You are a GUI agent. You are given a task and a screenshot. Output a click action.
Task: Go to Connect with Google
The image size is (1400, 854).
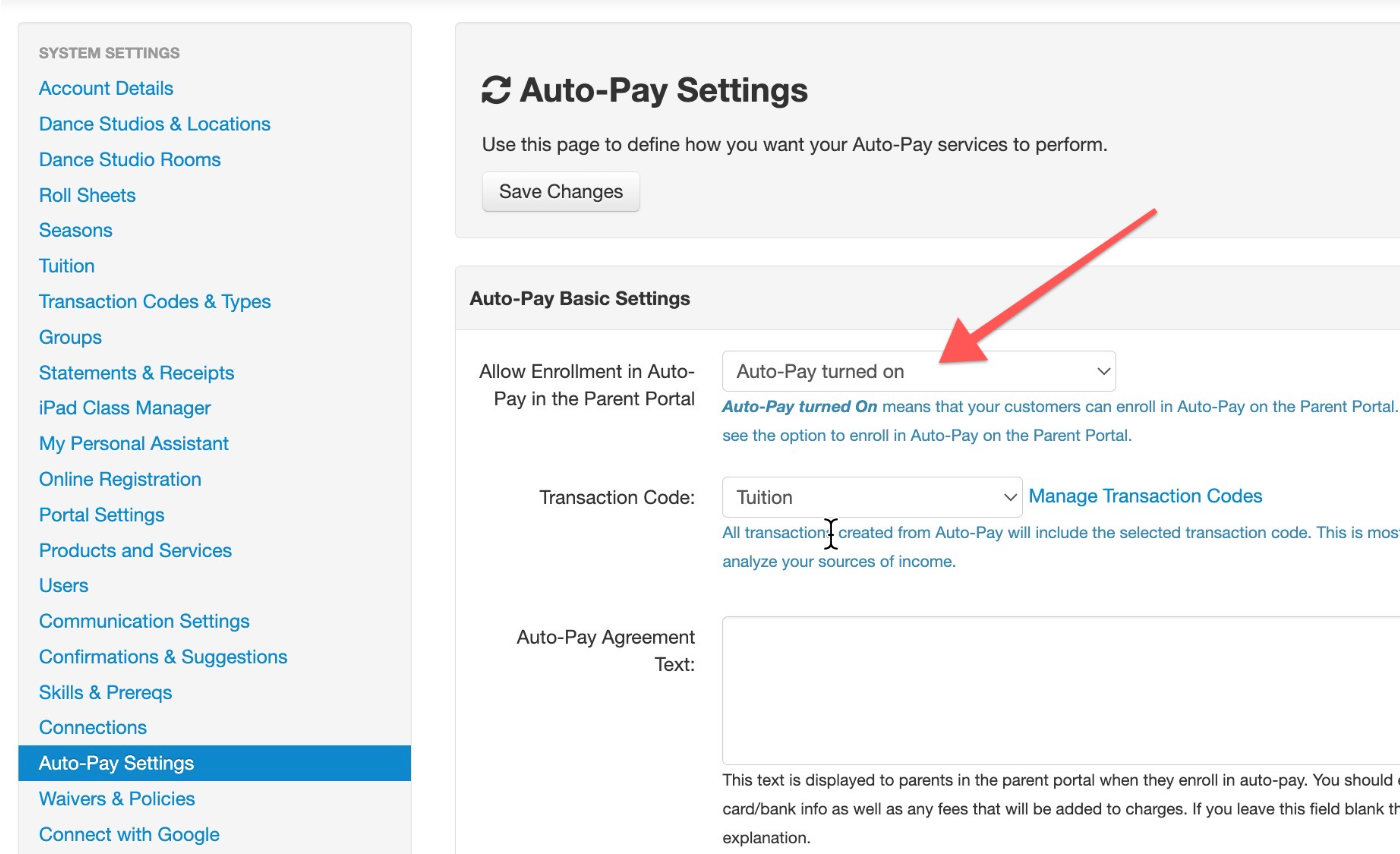[x=129, y=834]
